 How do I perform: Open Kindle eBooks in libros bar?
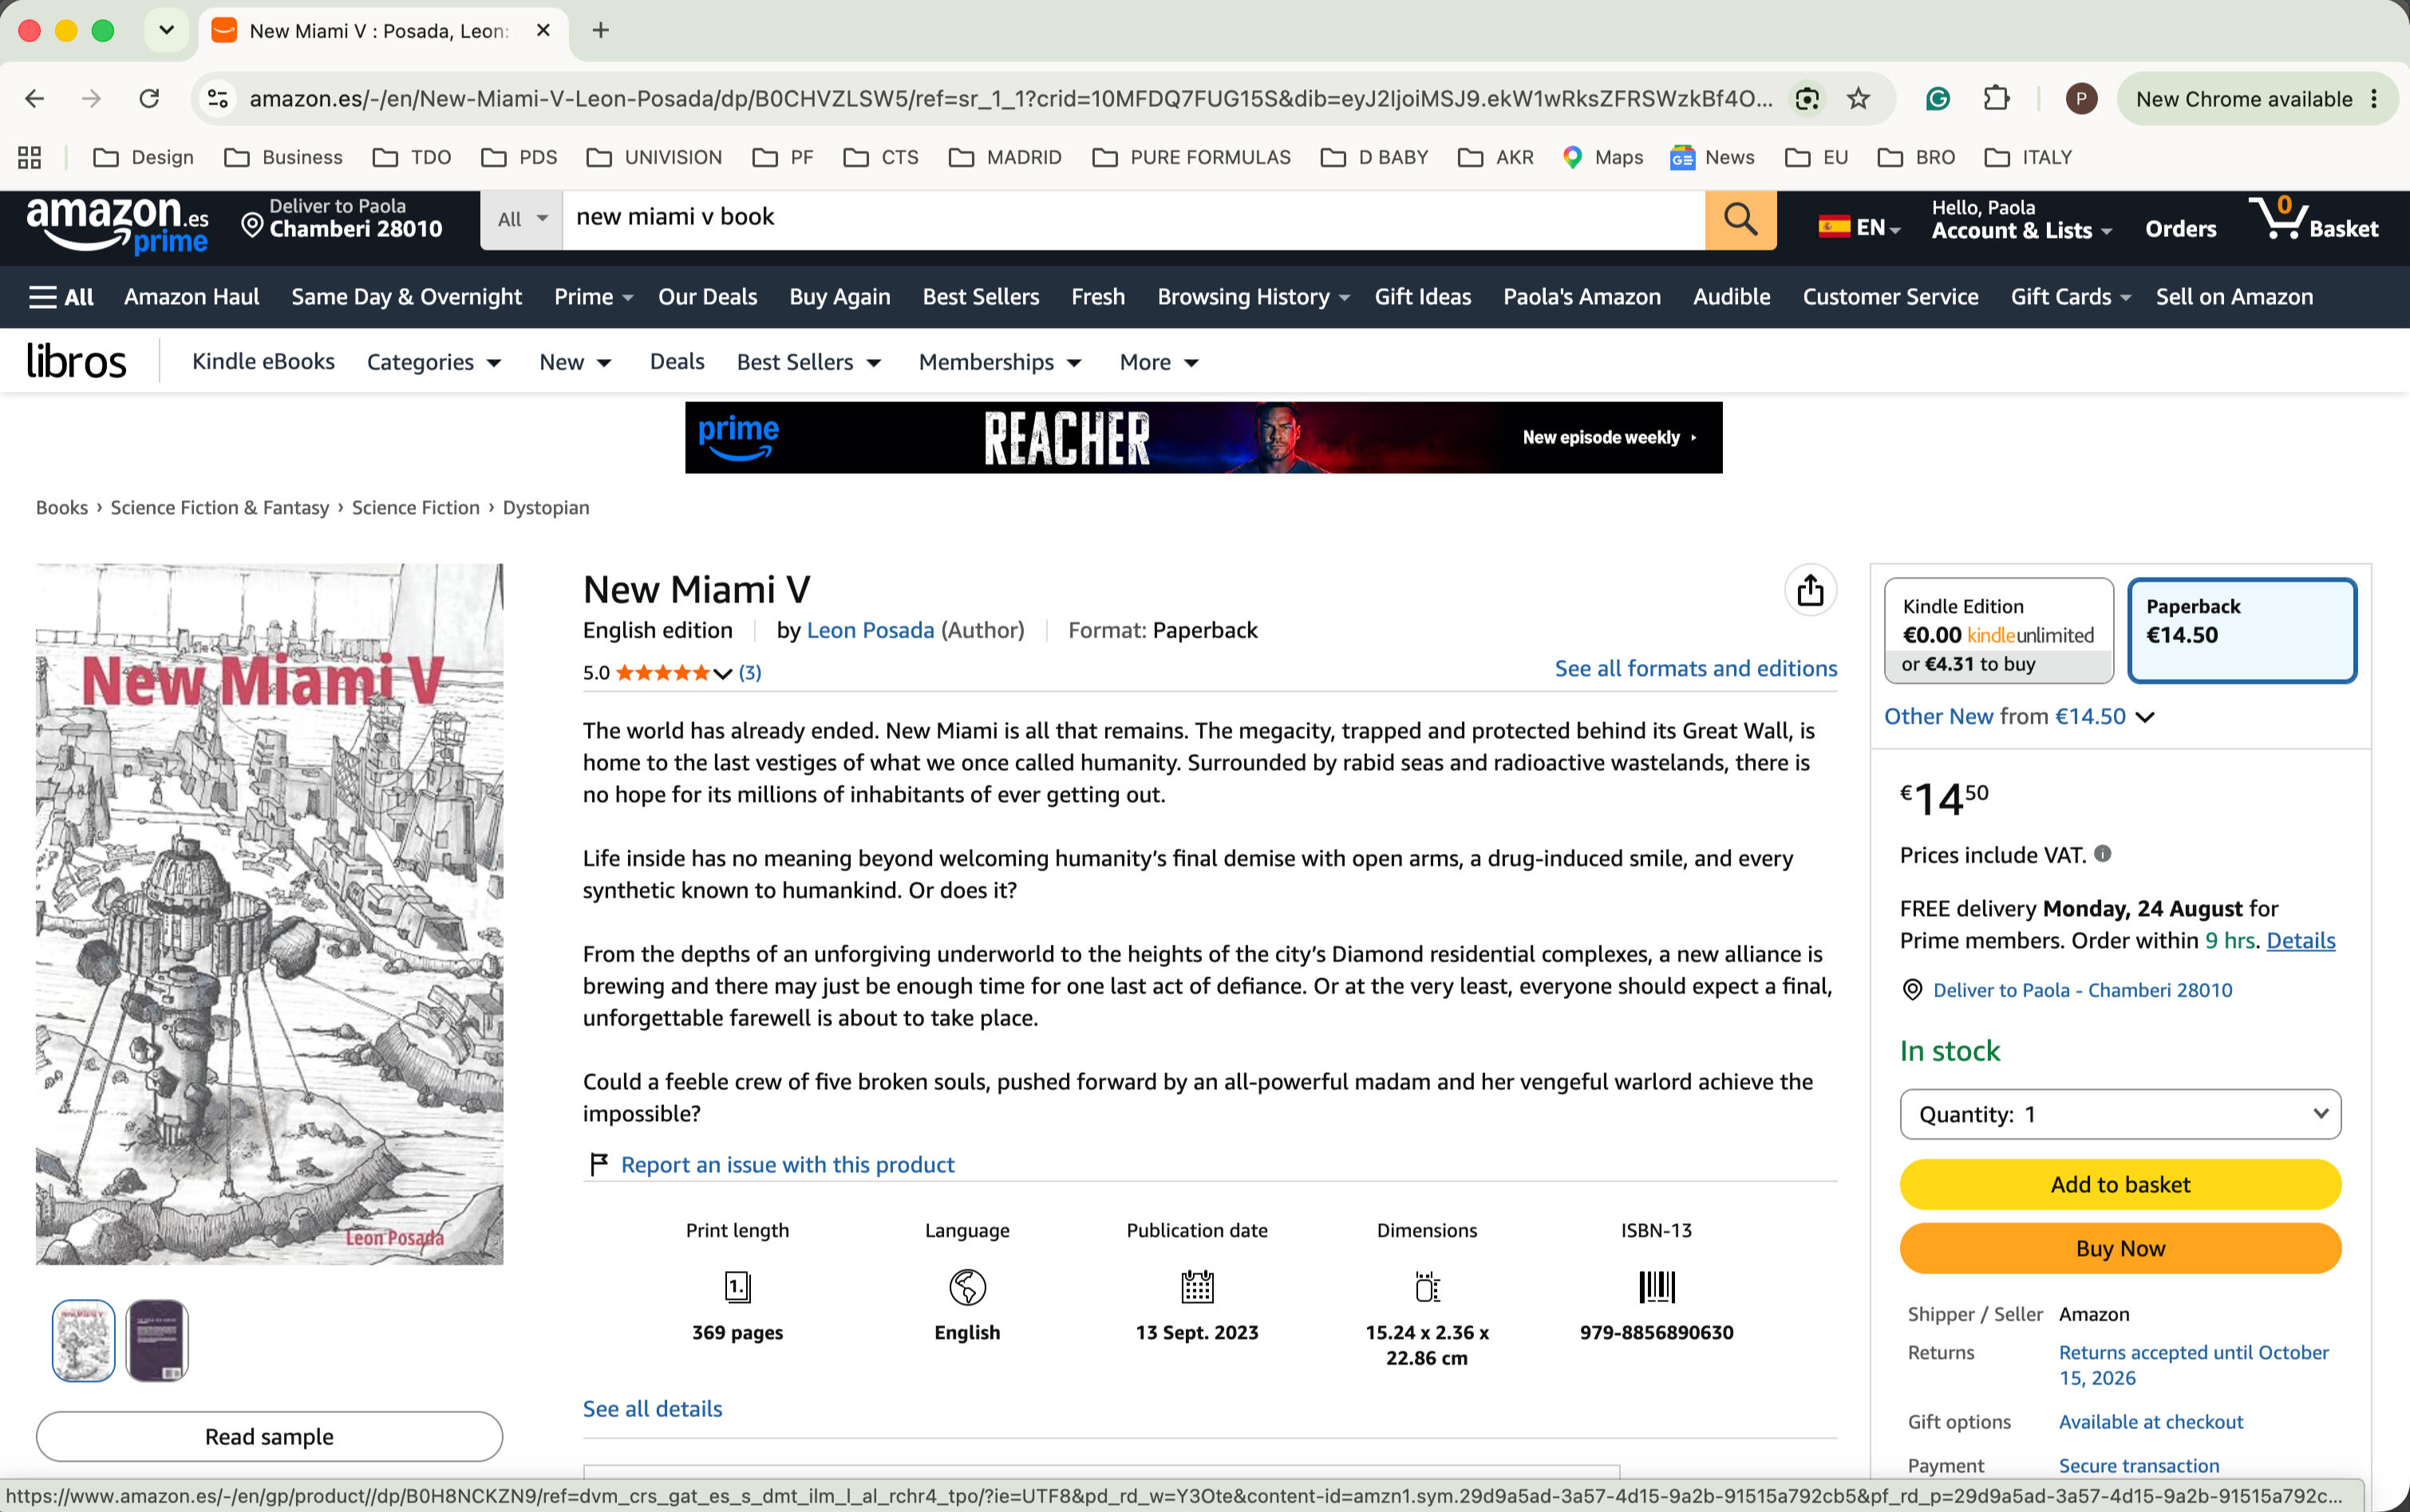[263, 361]
